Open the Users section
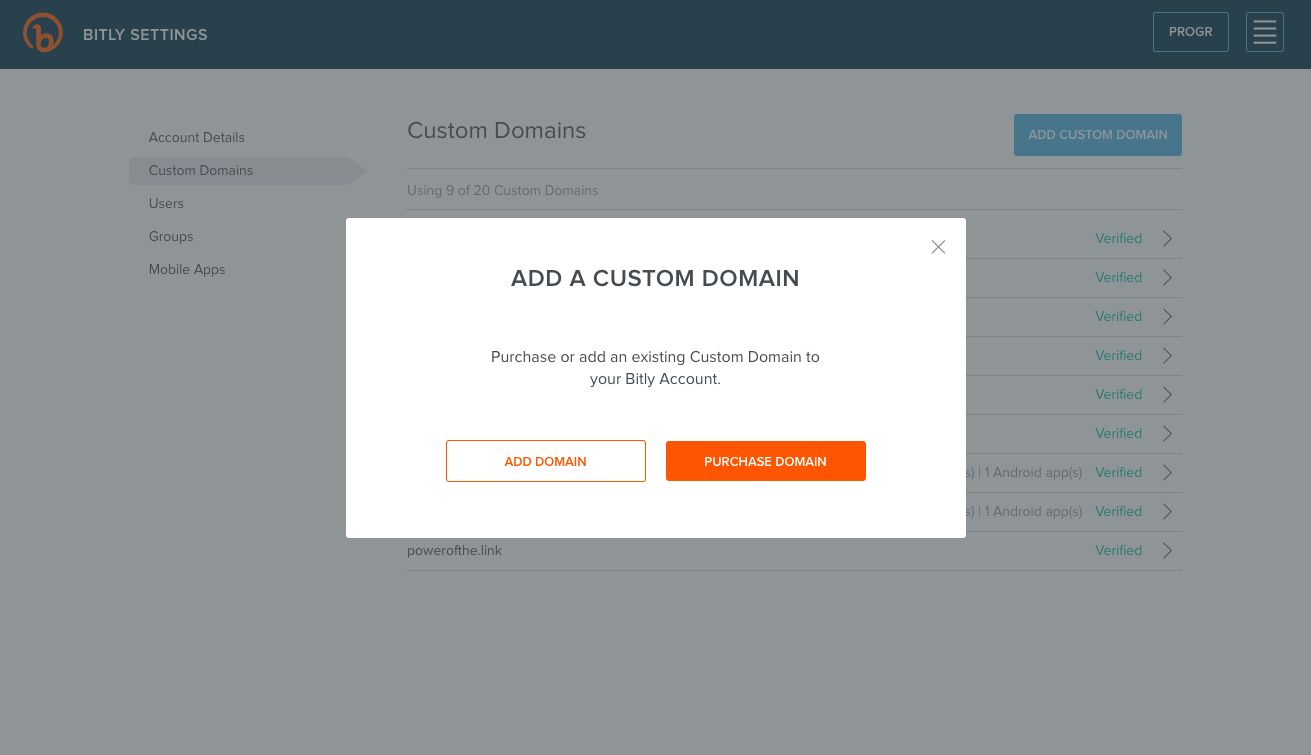The width and height of the screenshot is (1311, 755). click(166, 203)
